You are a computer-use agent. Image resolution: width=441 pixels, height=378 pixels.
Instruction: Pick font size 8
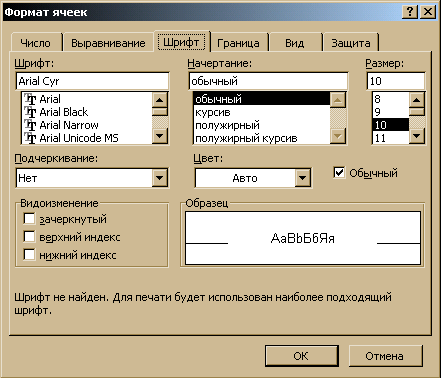[x=390, y=99]
